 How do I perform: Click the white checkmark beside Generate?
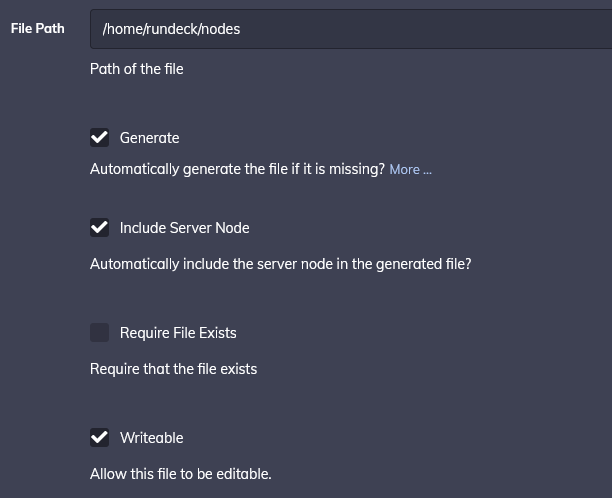click(x=100, y=138)
